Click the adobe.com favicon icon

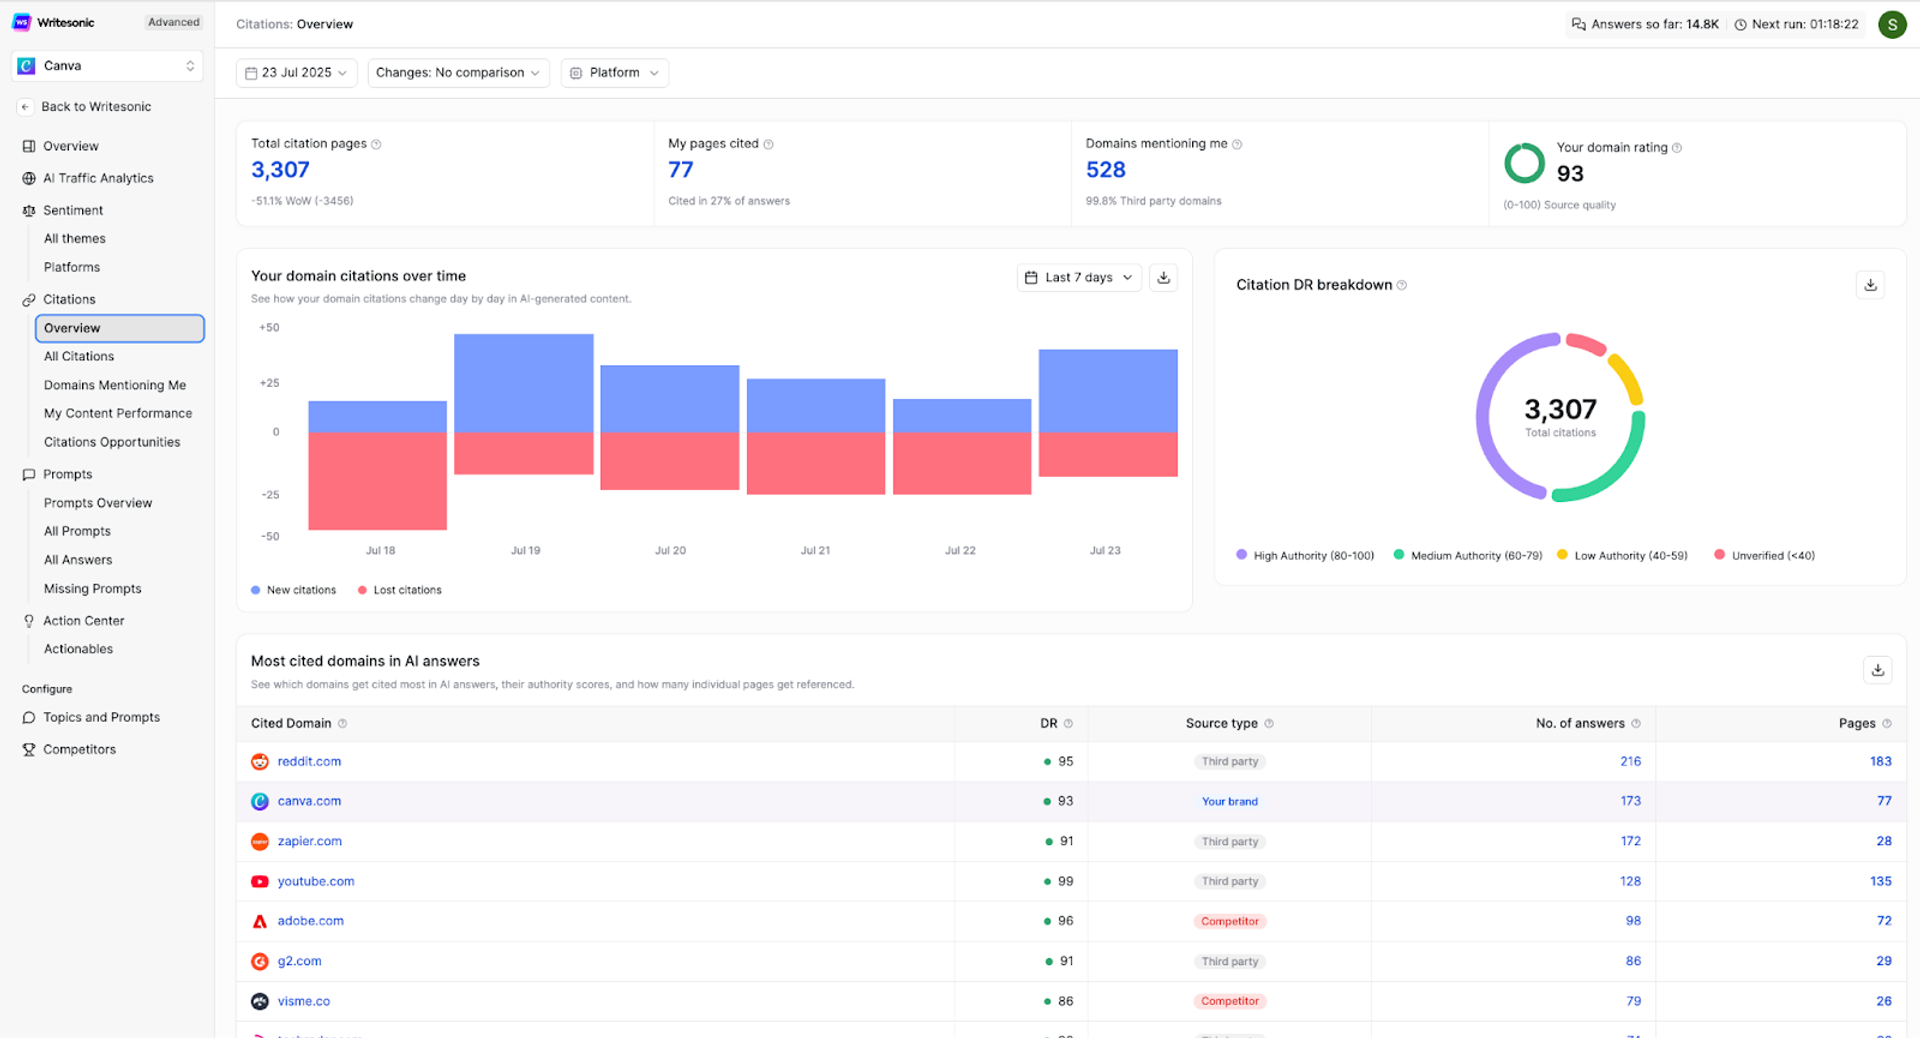coord(260,922)
